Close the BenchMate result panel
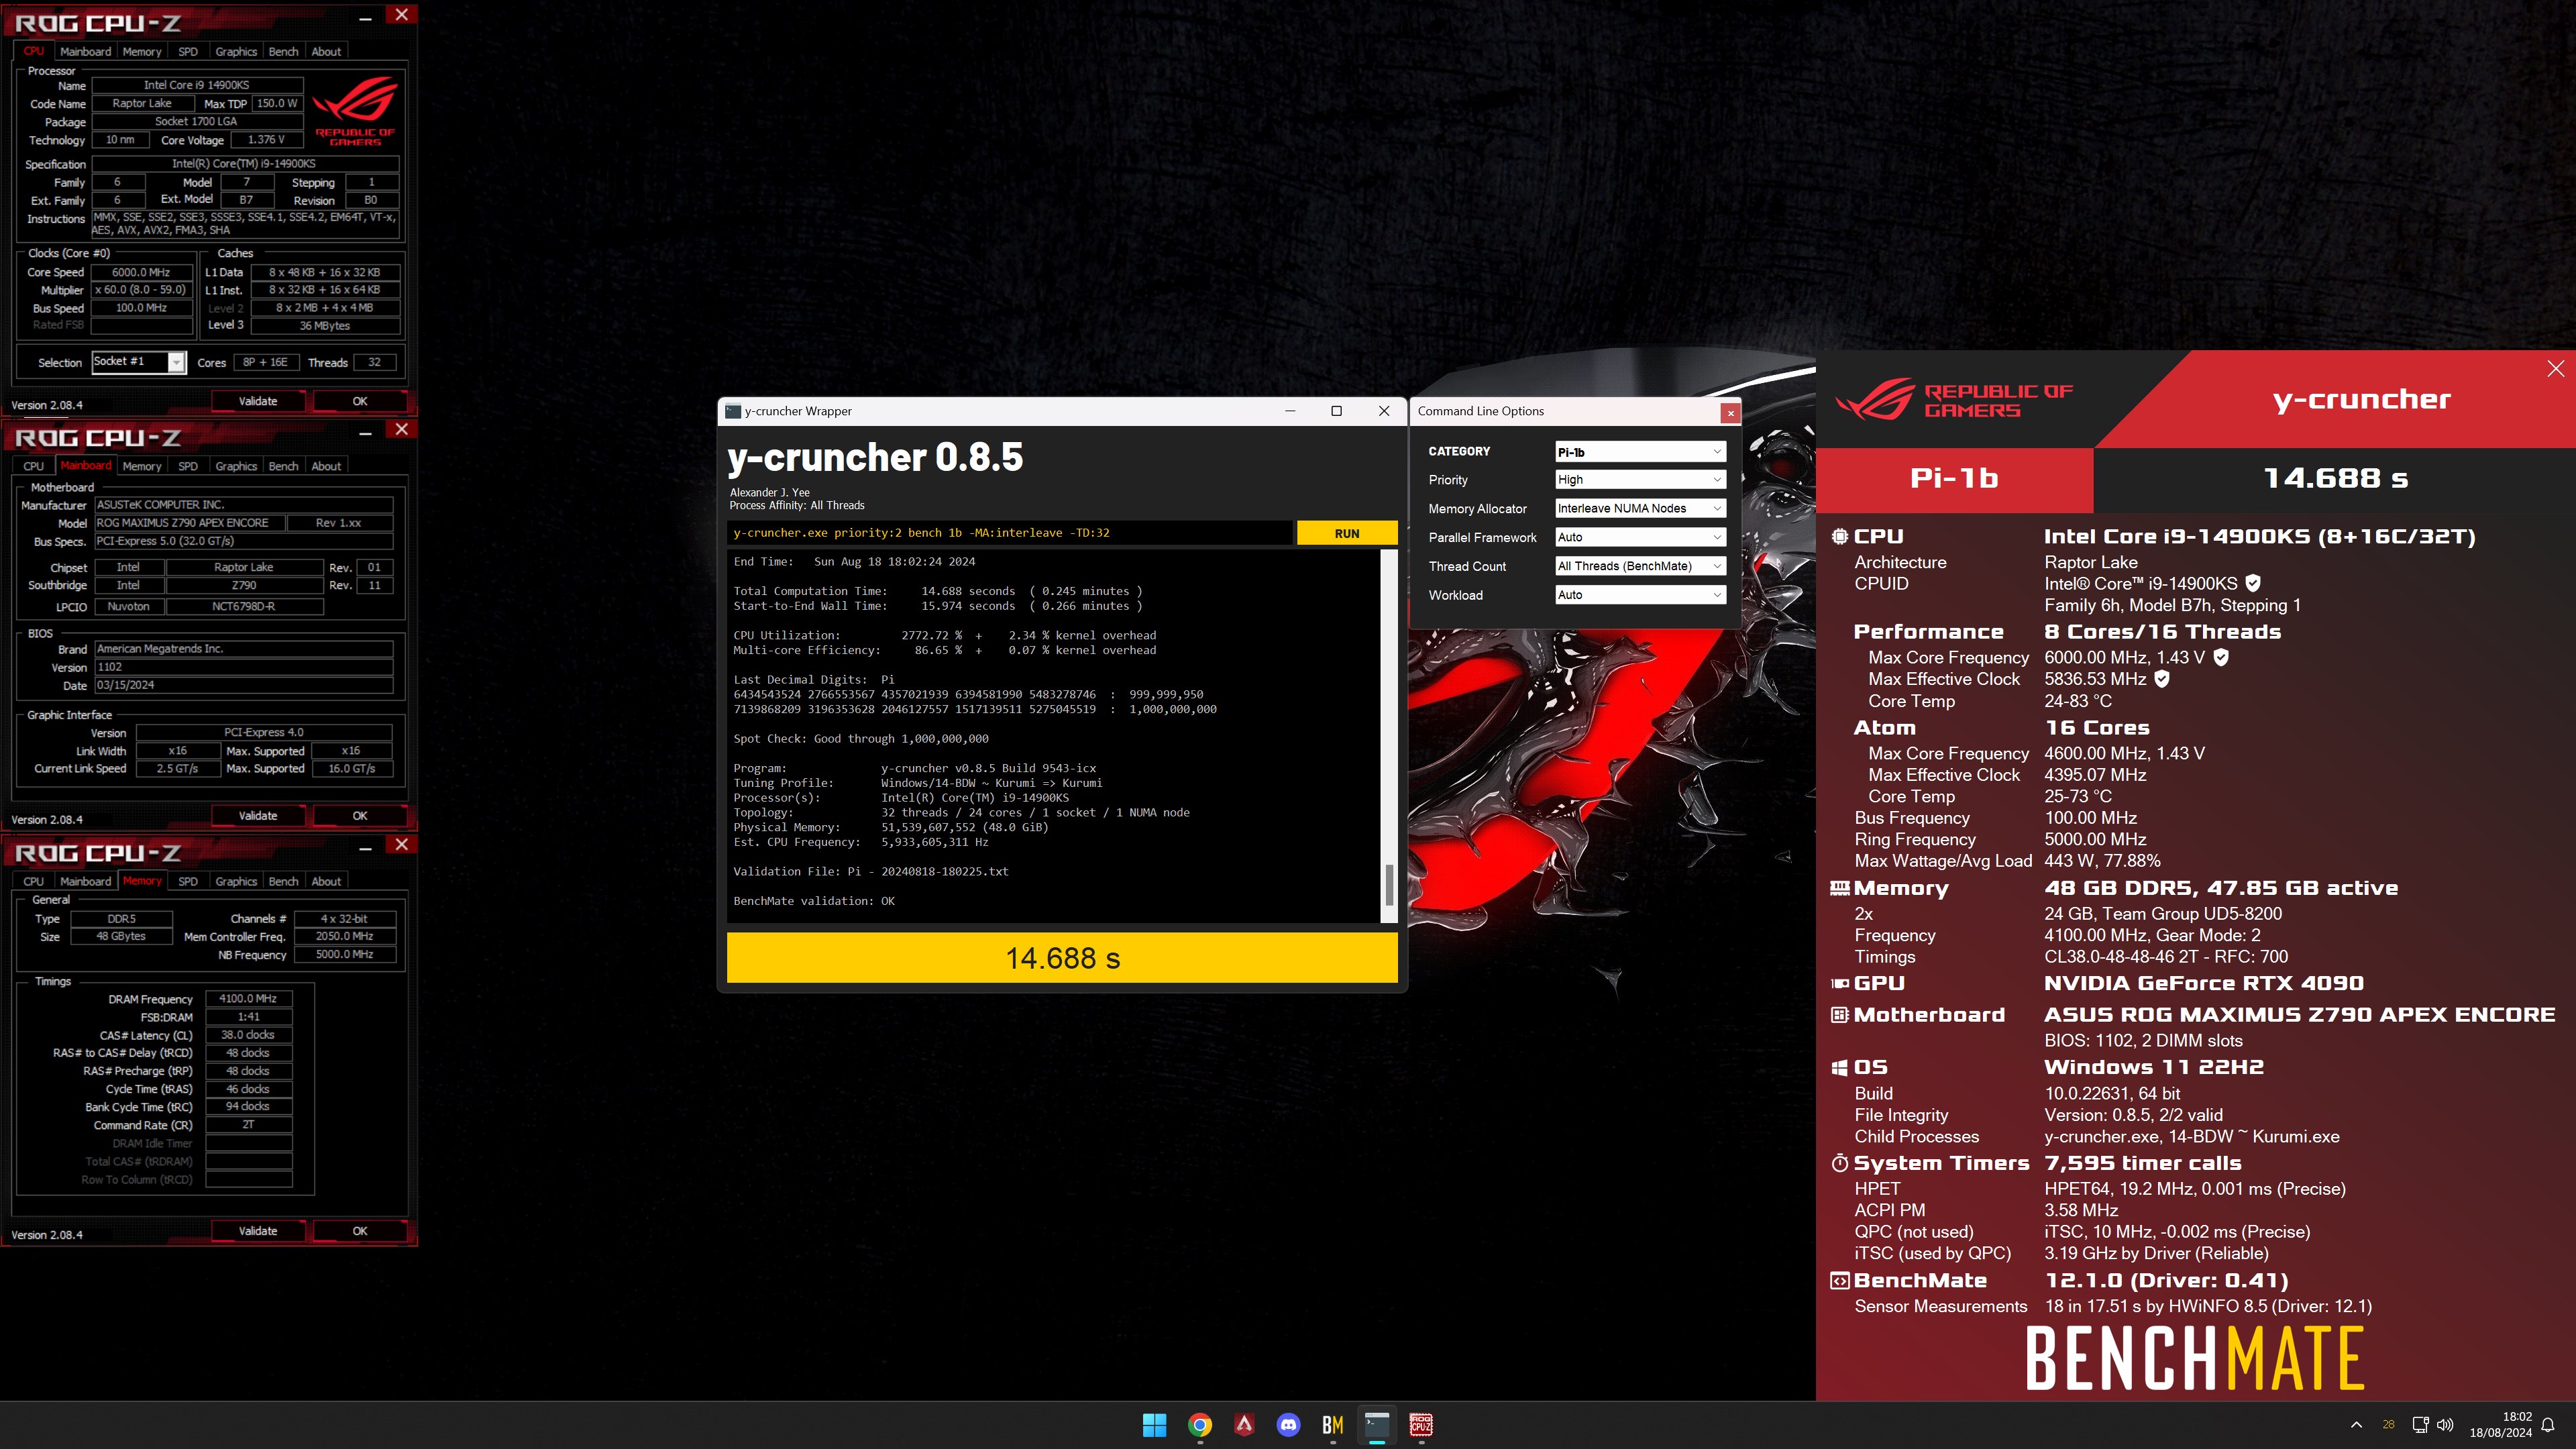Screen dimensions: 2576x1449 click(2555, 369)
